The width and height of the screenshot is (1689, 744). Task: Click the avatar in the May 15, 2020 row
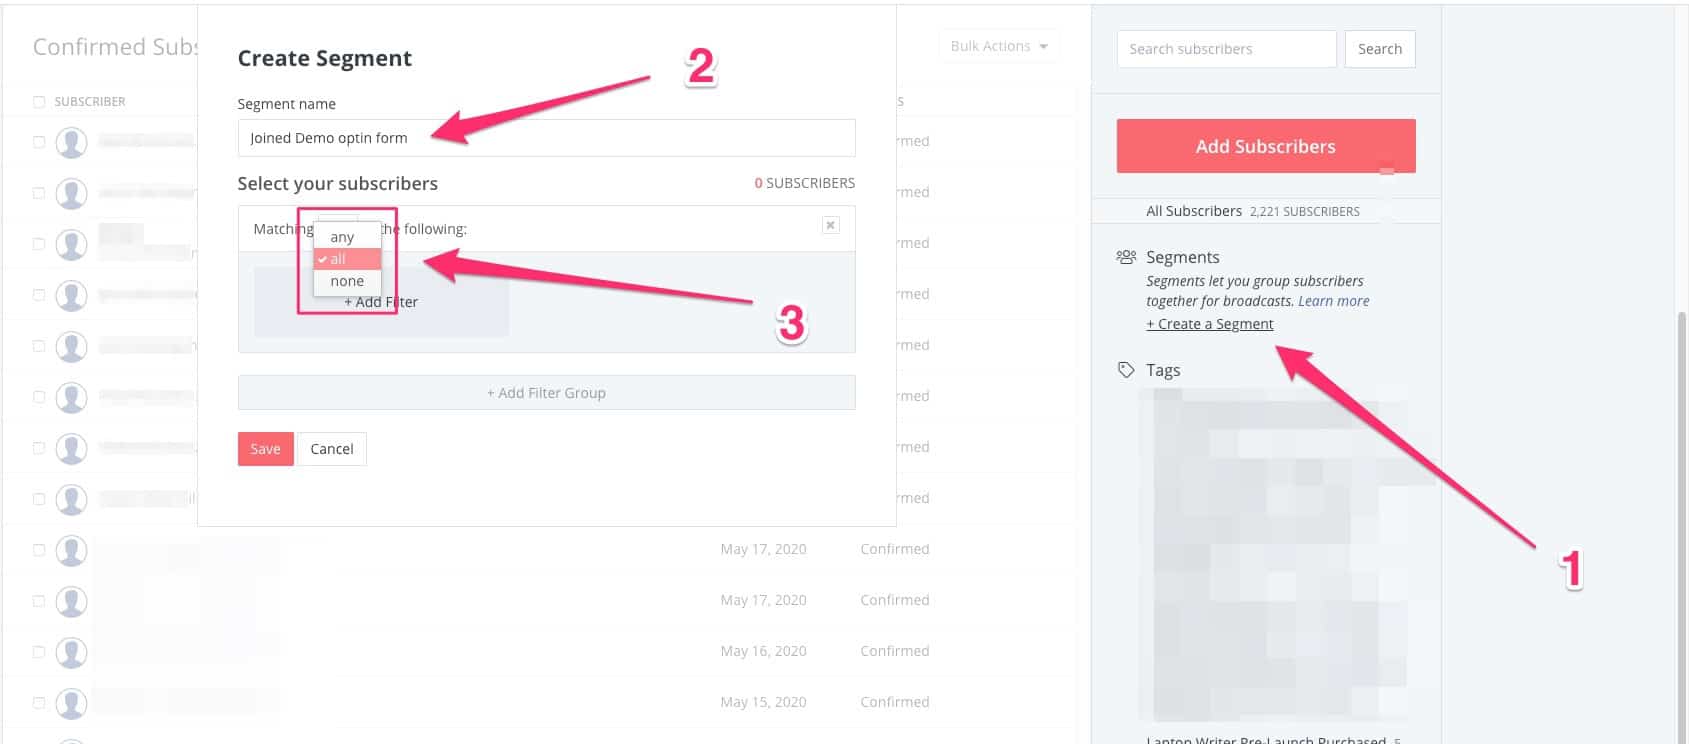click(x=71, y=703)
